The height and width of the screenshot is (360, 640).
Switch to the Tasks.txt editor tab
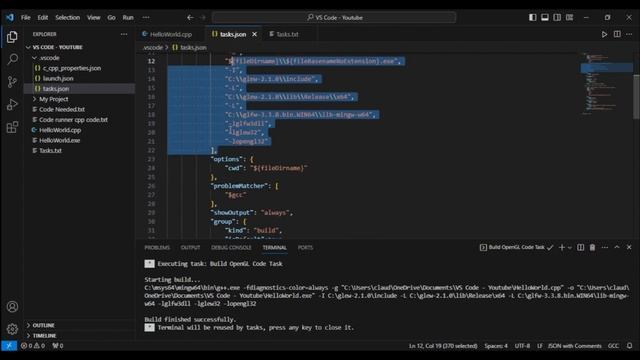pos(287,34)
